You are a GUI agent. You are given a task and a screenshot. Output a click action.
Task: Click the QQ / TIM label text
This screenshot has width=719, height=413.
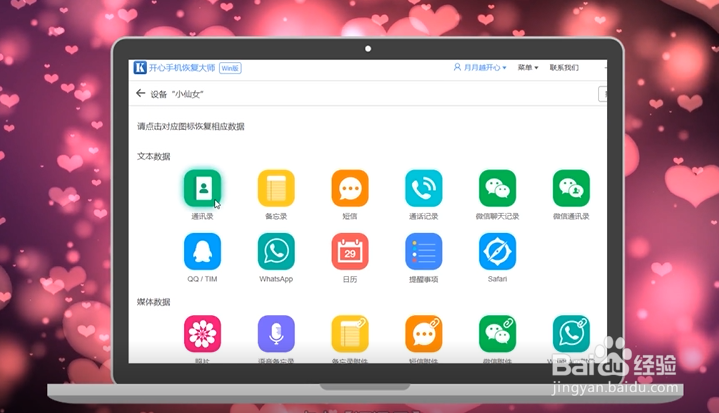202,279
